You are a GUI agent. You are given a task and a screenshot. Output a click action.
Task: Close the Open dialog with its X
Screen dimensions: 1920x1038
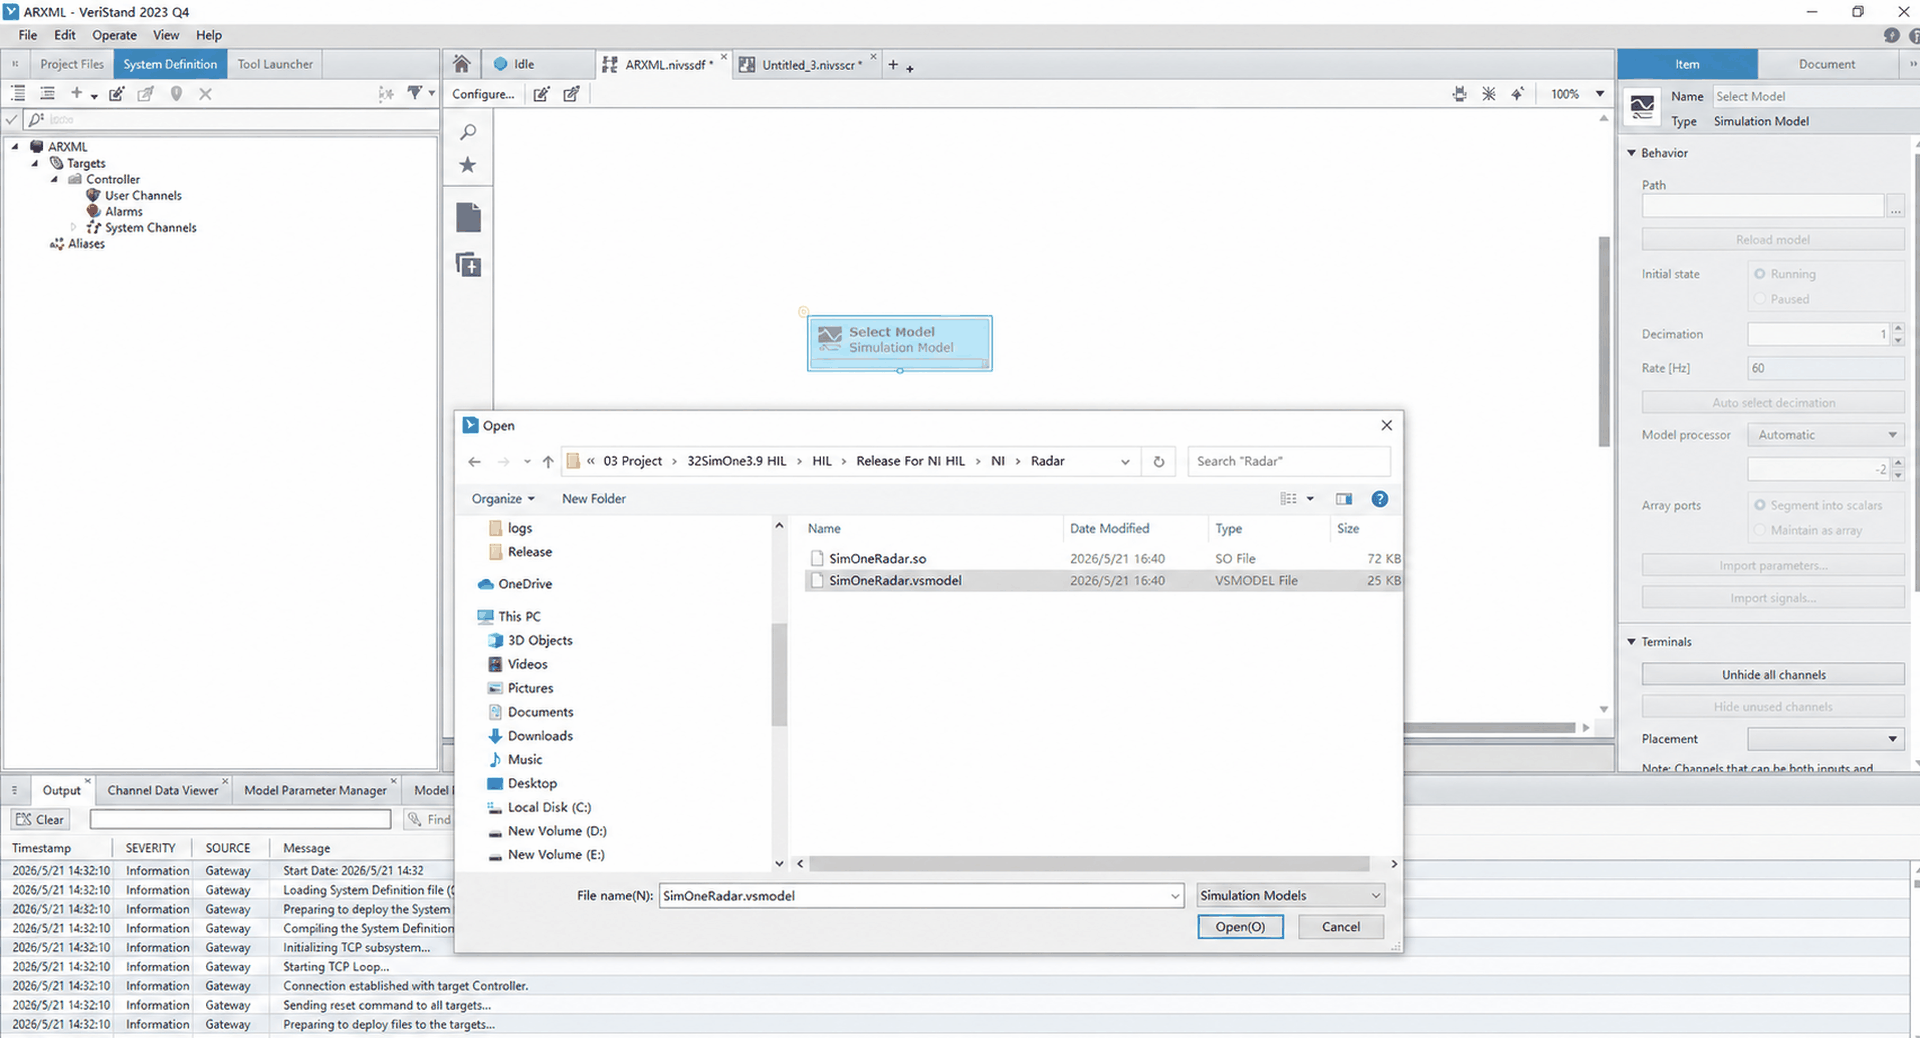coord(1386,425)
